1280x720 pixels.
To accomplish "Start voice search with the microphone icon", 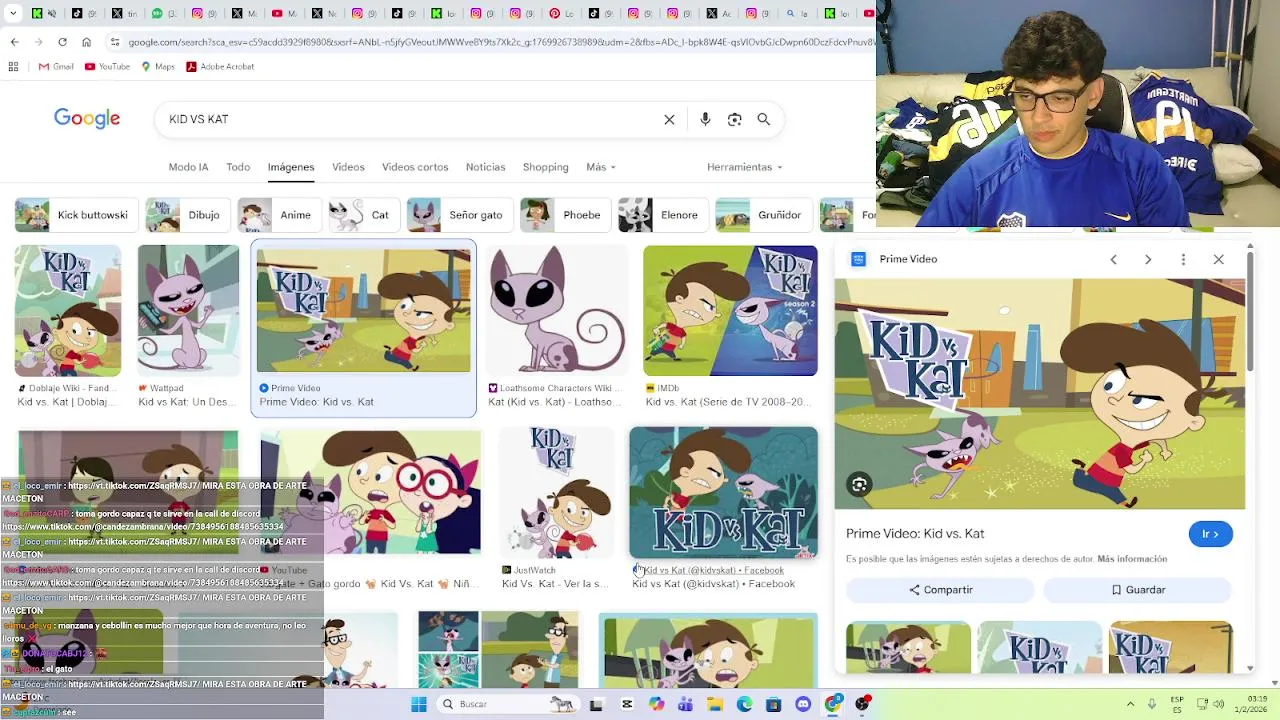I will tap(705, 119).
